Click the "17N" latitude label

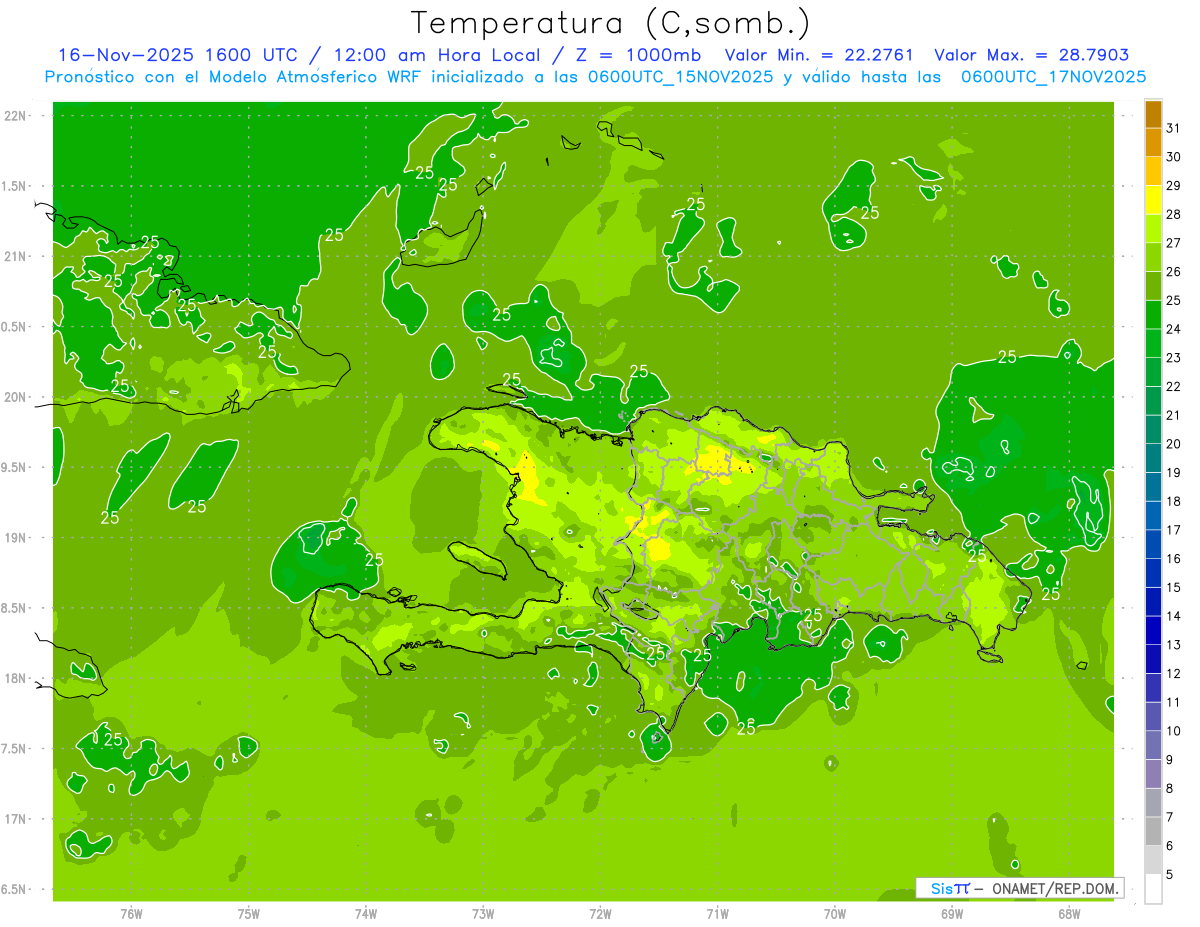tap(14, 819)
